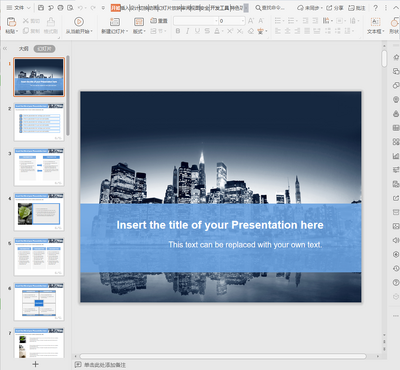
Task: Open Print Preview from quick access toolbar
Action: tap(70, 7)
